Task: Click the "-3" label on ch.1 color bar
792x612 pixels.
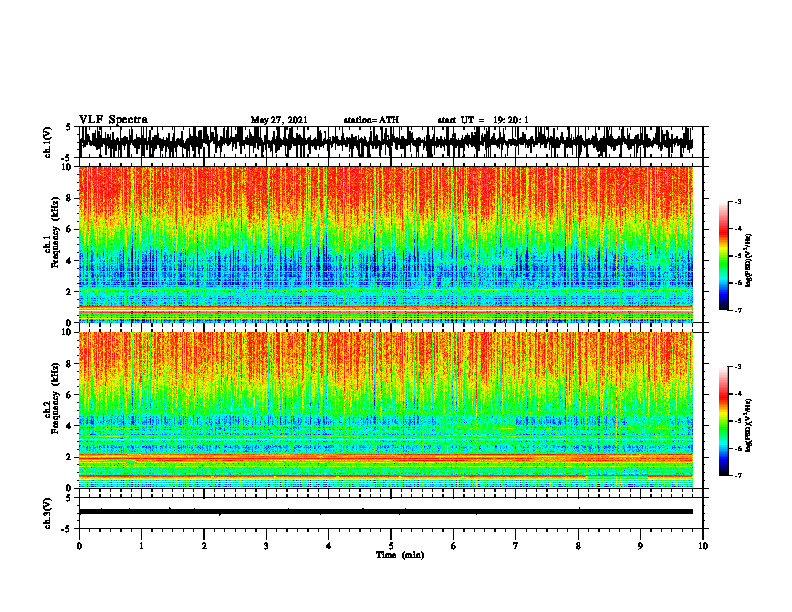Action: [x=737, y=202]
